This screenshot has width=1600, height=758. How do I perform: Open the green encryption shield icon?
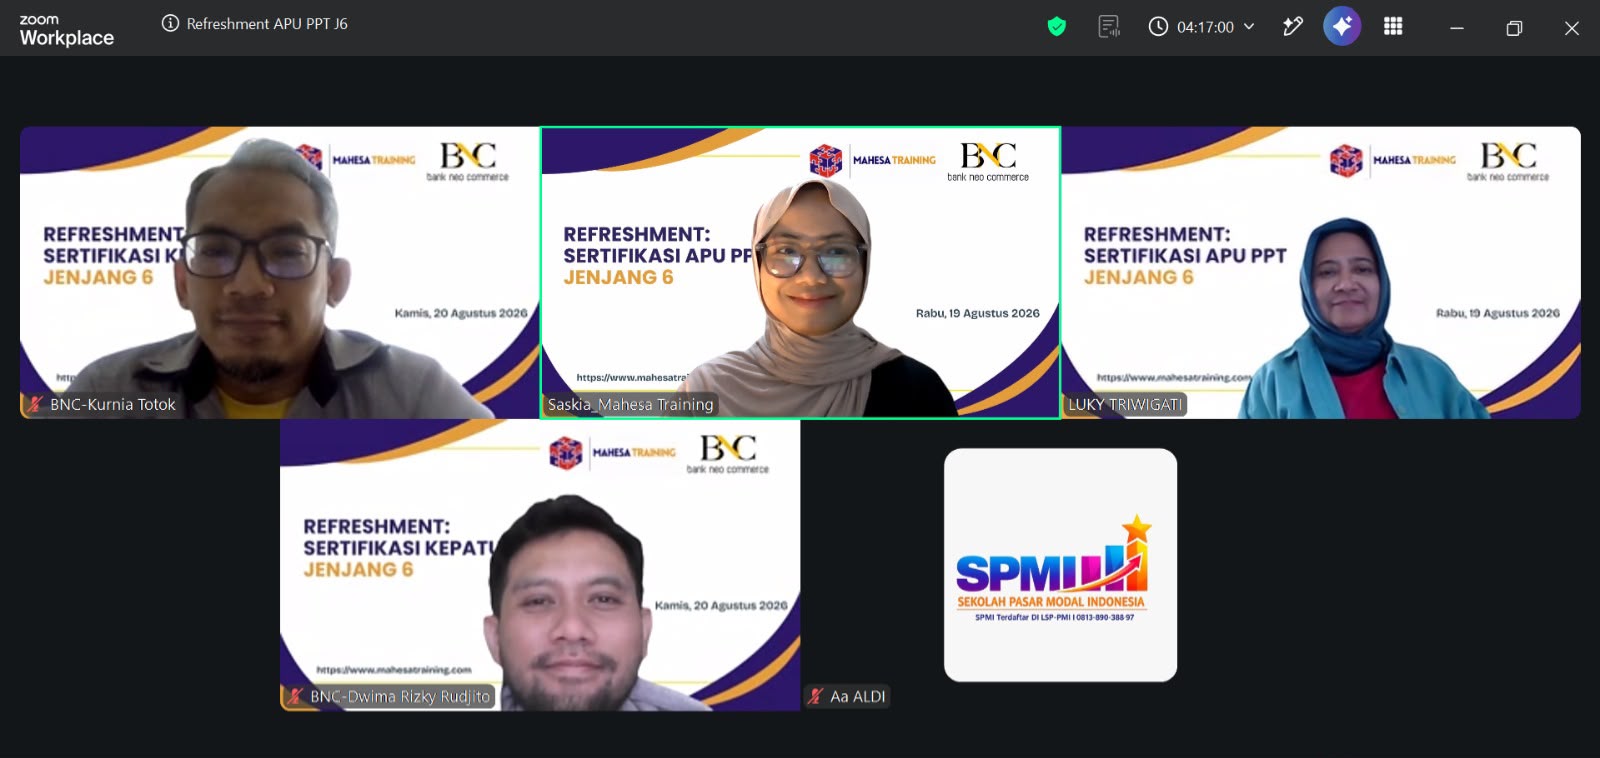click(1056, 27)
